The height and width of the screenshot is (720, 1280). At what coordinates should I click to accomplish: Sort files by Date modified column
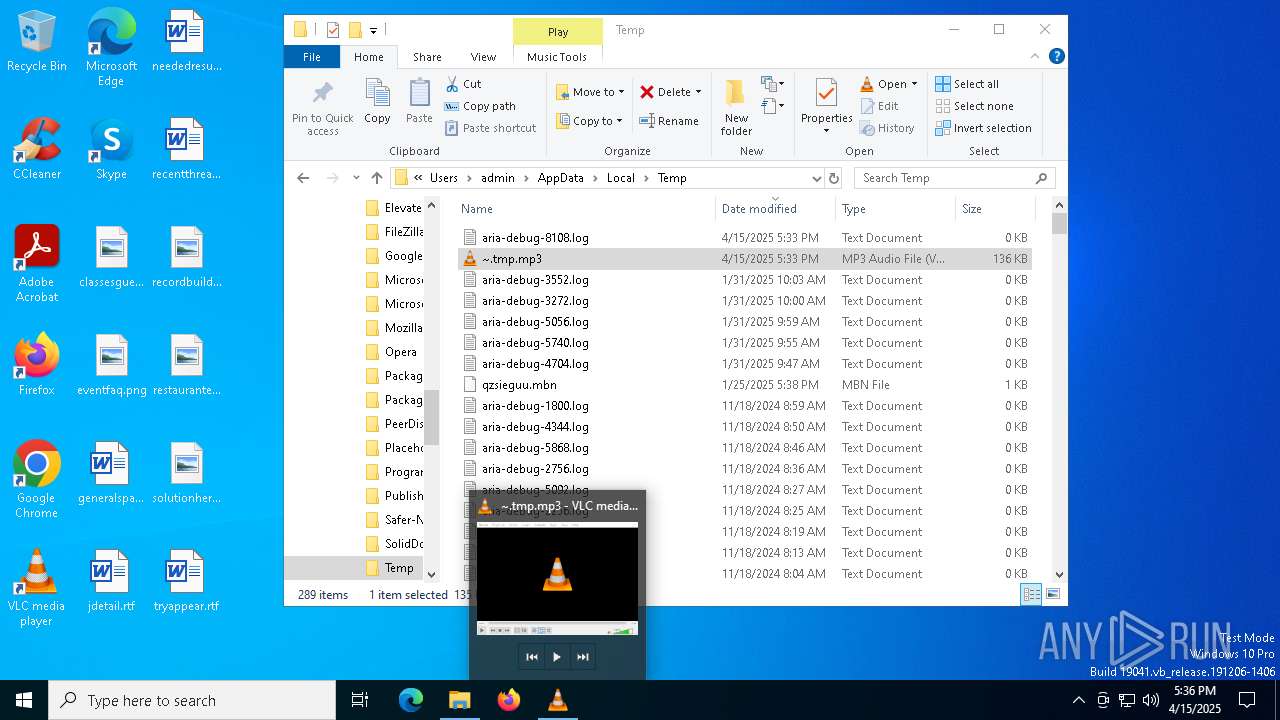775,208
